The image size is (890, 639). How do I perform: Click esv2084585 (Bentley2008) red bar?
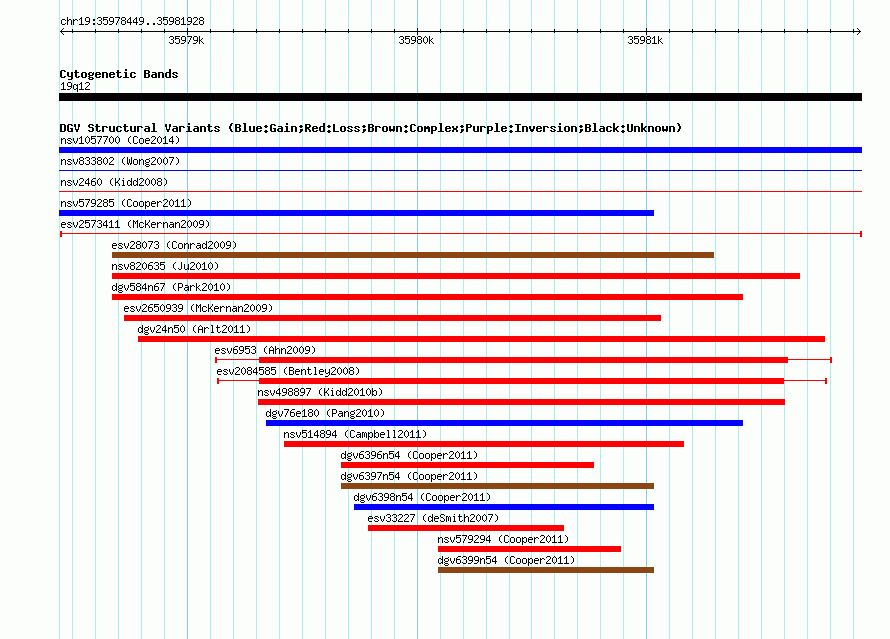(x=522, y=381)
